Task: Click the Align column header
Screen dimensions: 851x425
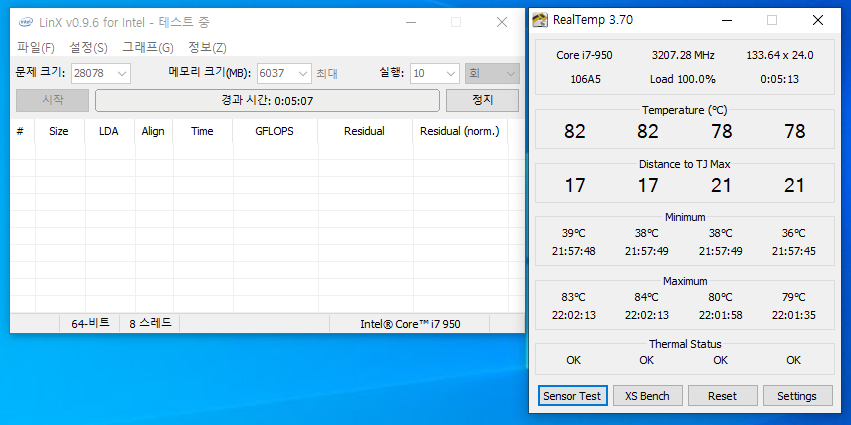Action: coord(154,131)
